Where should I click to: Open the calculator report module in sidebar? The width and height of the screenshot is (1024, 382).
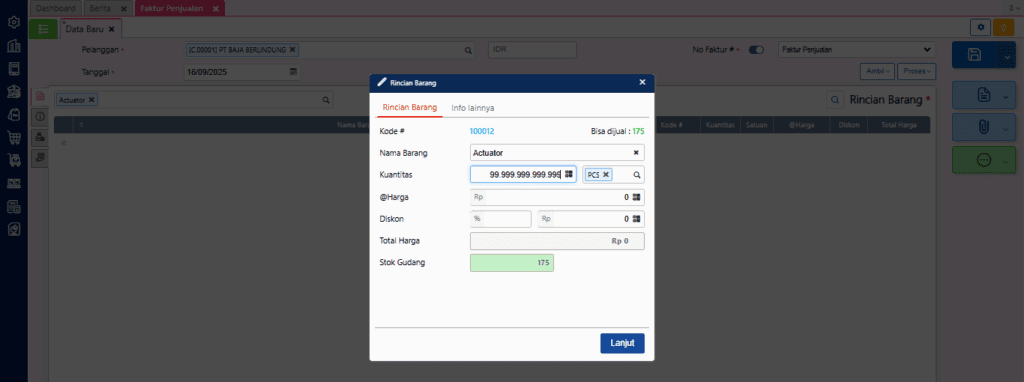click(13, 206)
